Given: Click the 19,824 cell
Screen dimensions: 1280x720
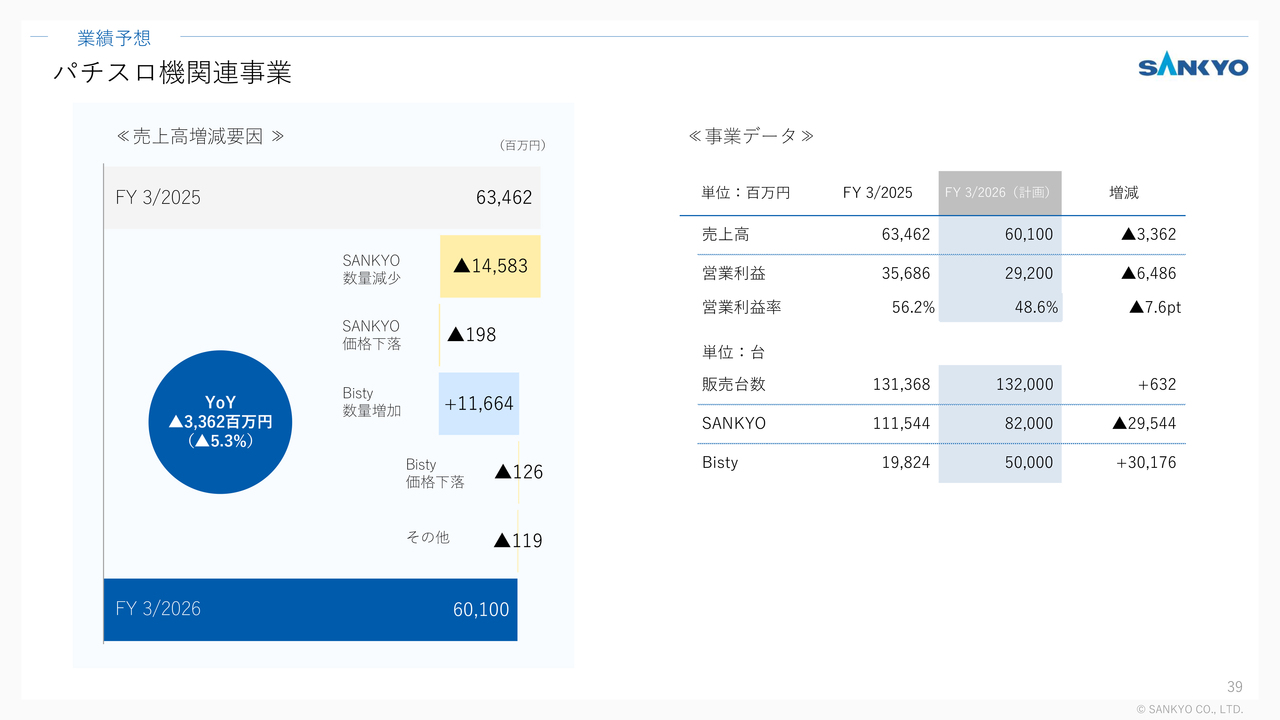Looking at the screenshot, I should coord(906,462).
